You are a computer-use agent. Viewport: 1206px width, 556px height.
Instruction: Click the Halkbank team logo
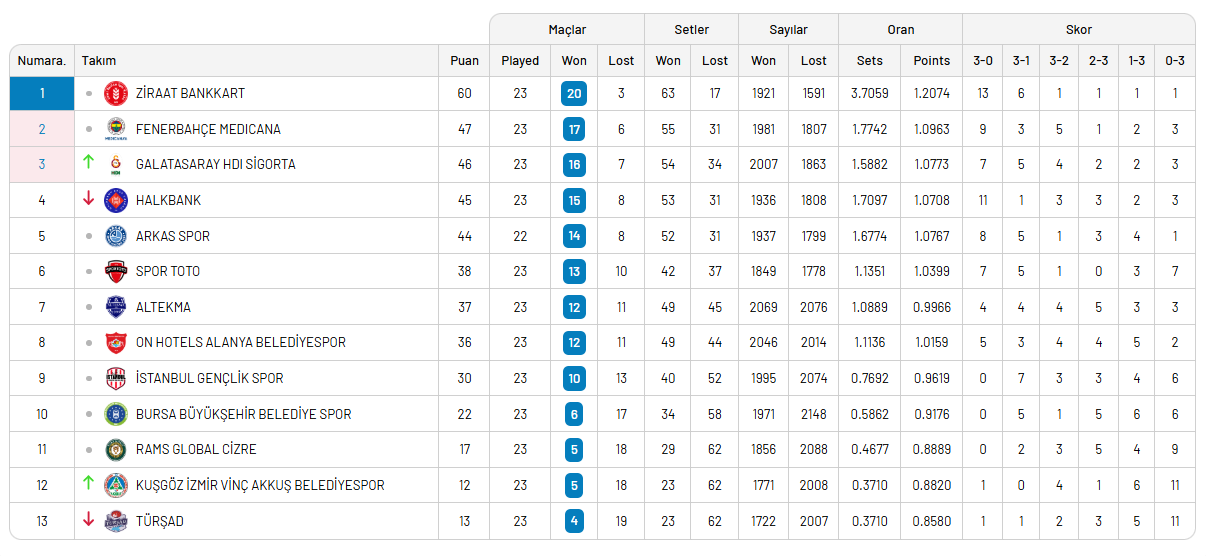tap(116, 200)
